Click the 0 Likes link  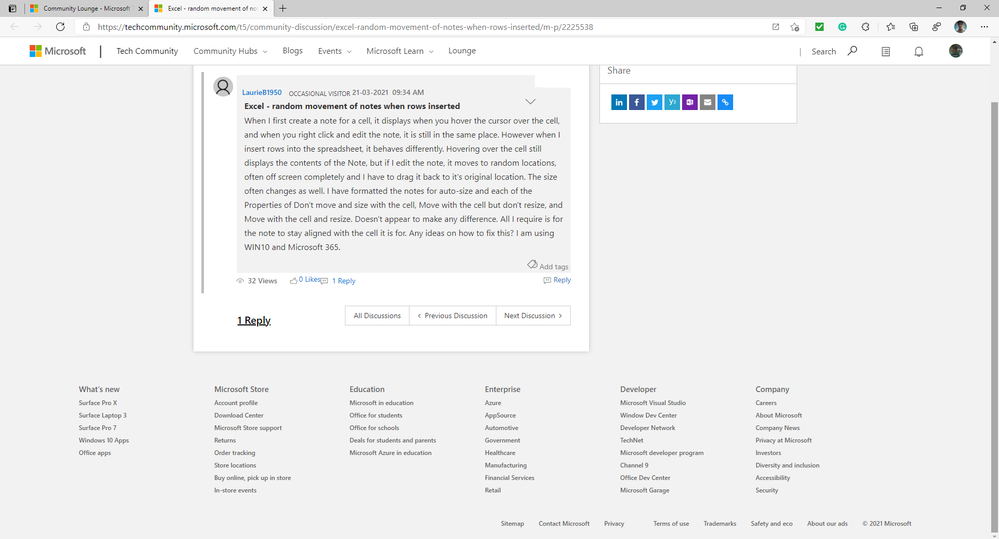[x=310, y=280]
